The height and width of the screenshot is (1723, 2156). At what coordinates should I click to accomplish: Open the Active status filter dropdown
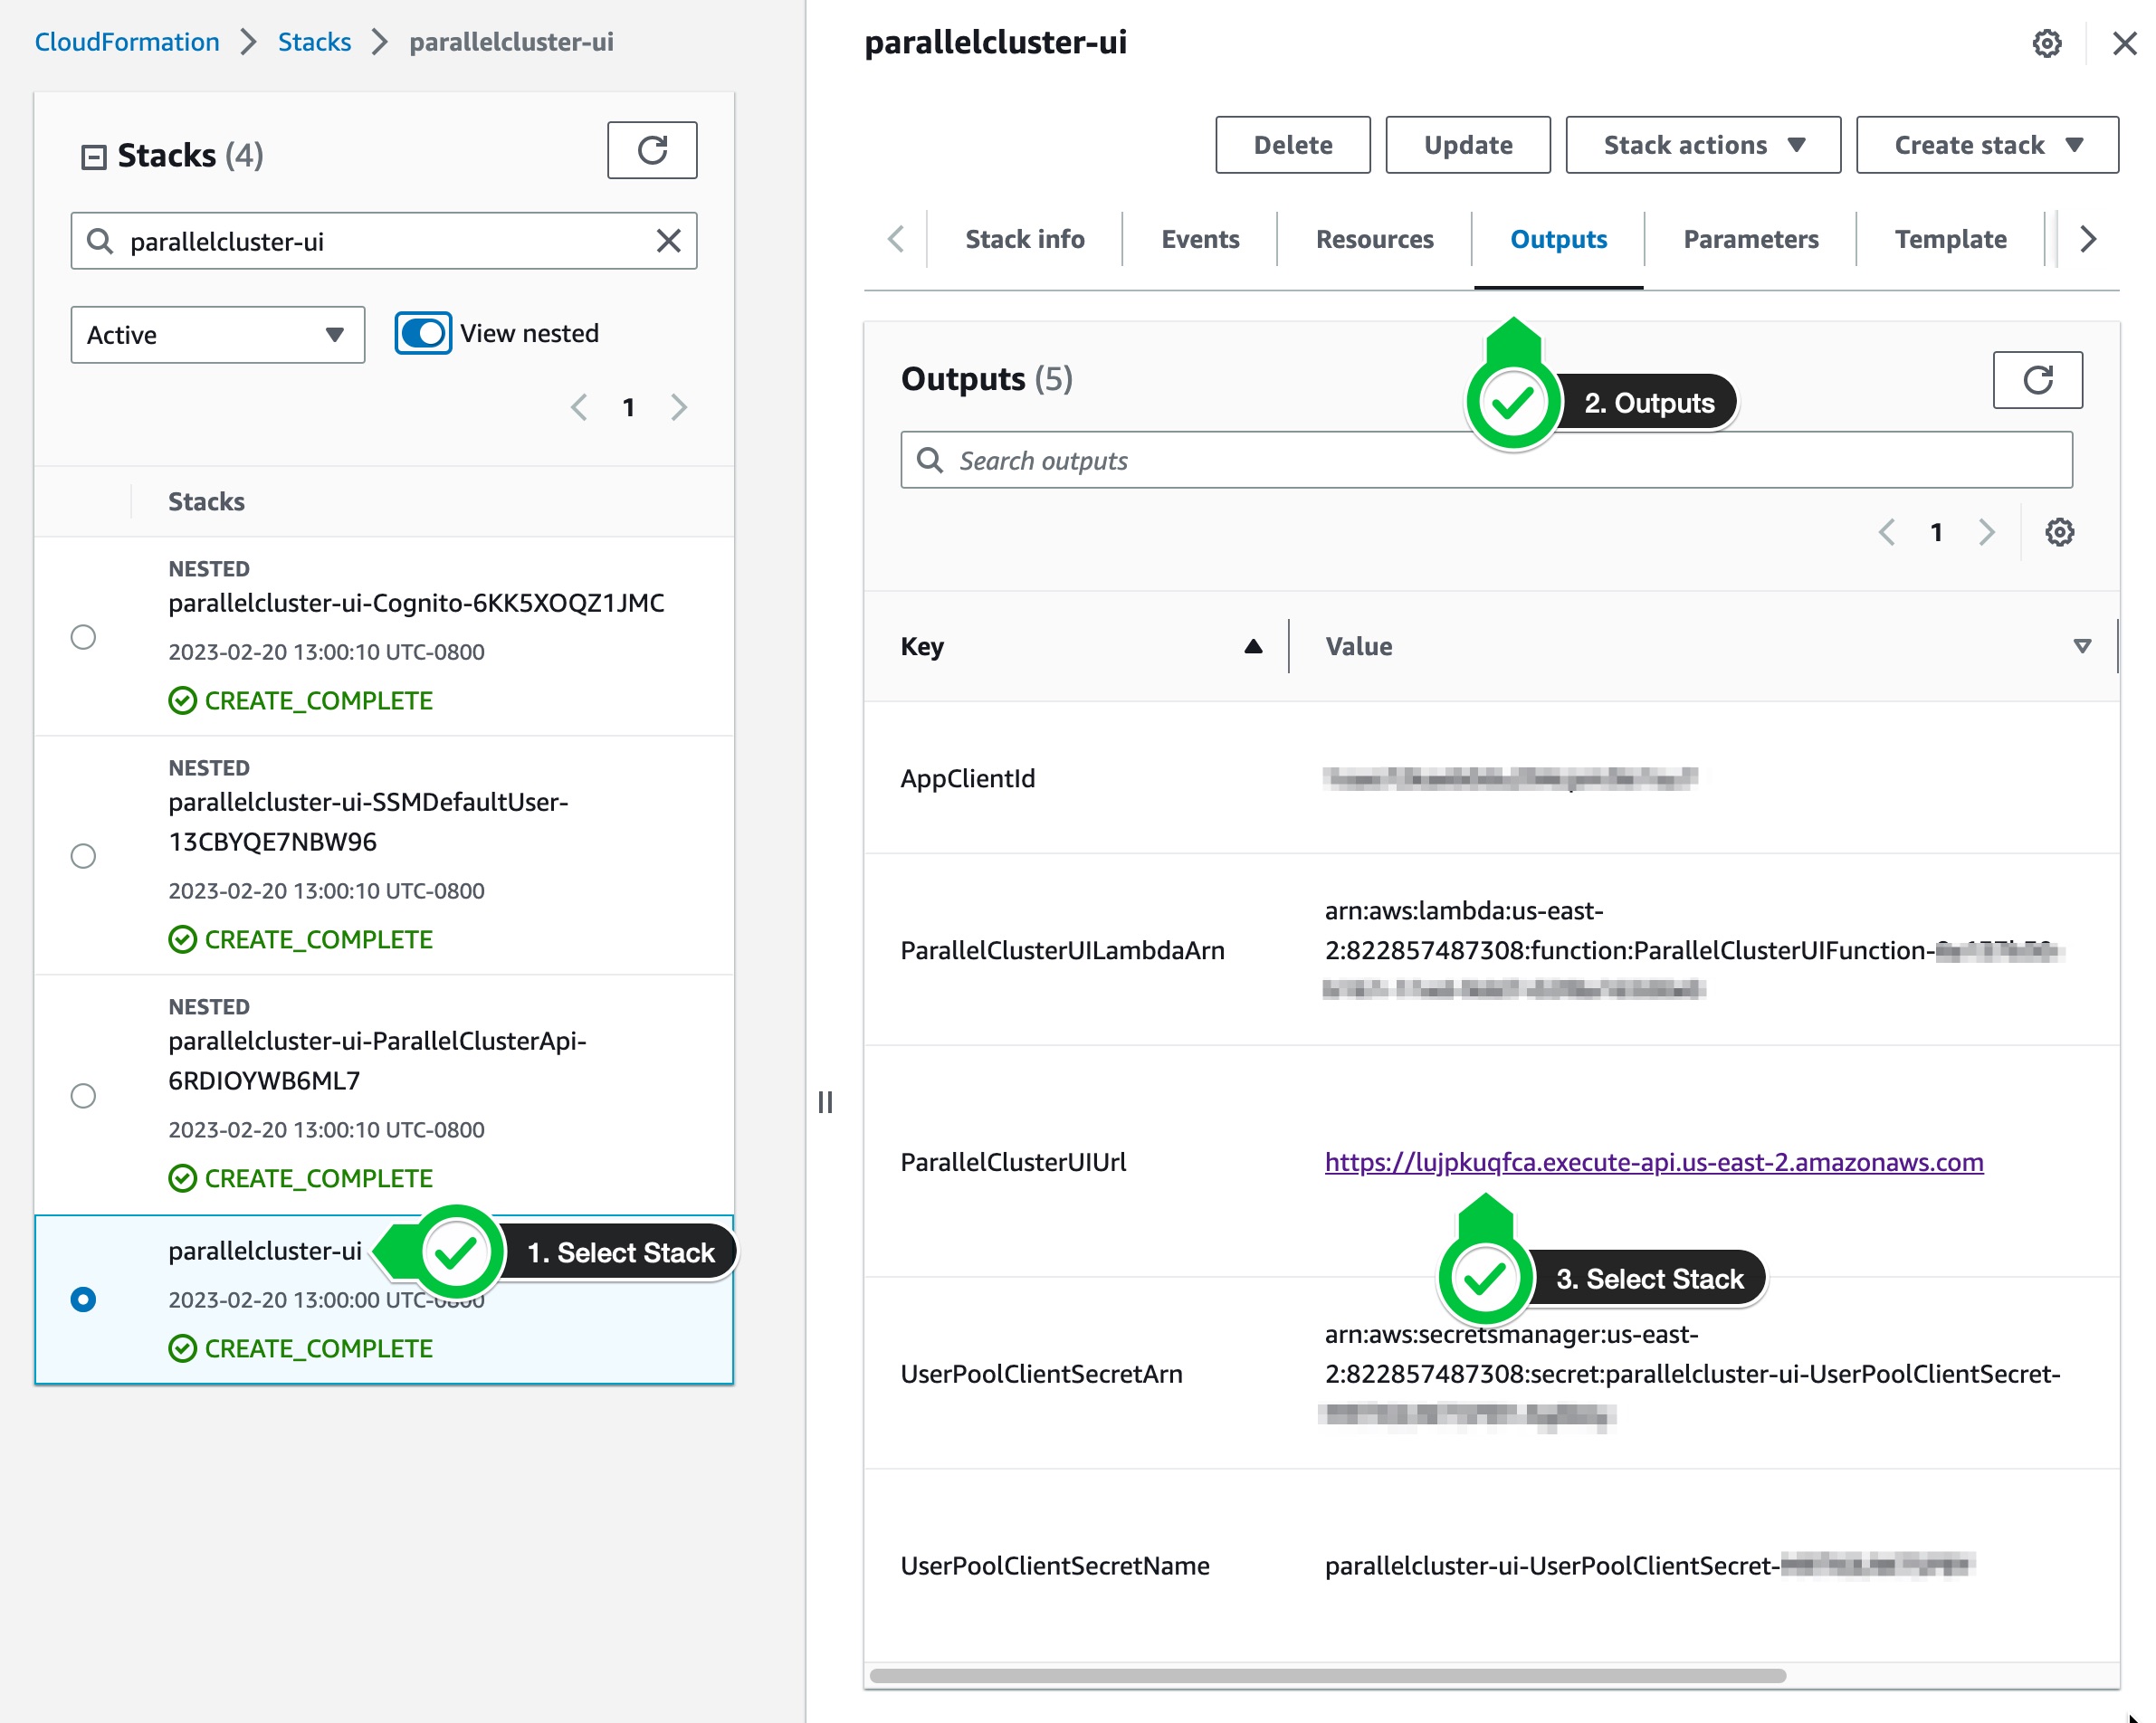(x=218, y=335)
